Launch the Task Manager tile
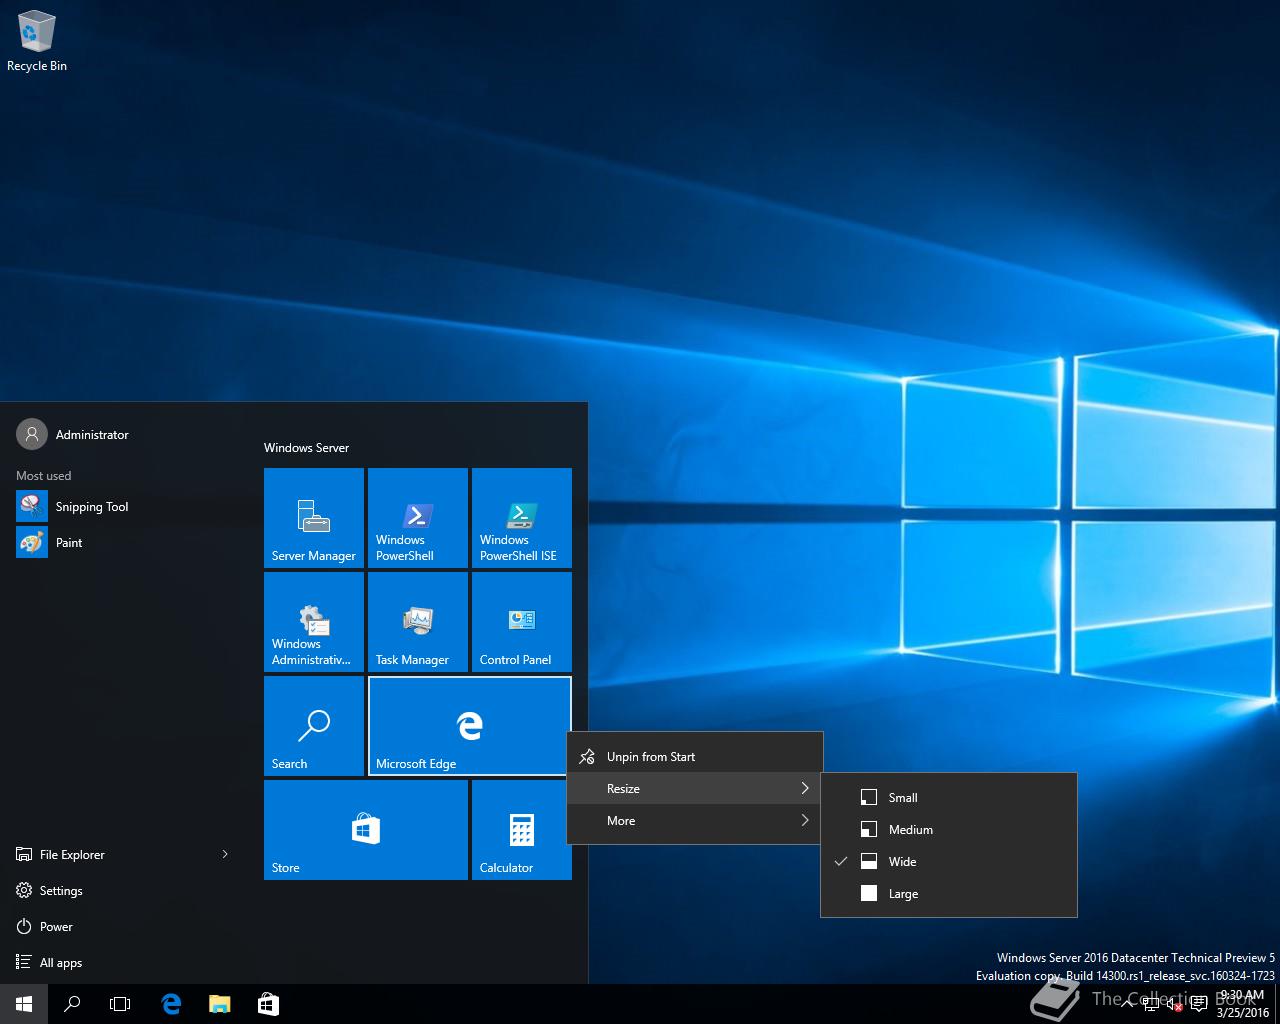The image size is (1280, 1024). point(418,622)
